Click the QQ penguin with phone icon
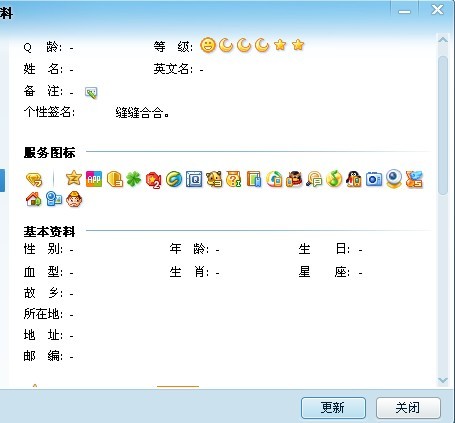The image size is (455, 423). tap(354, 179)
